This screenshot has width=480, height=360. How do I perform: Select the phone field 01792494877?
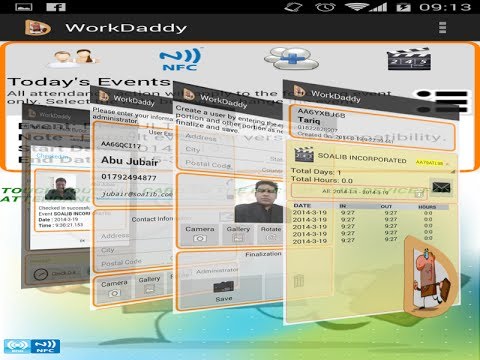coord(129,177)
